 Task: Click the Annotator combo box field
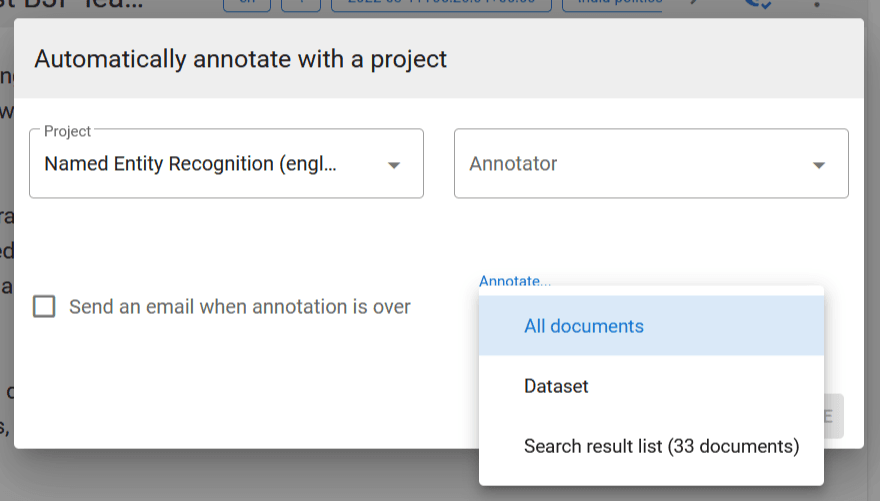[x=630, y=164]
